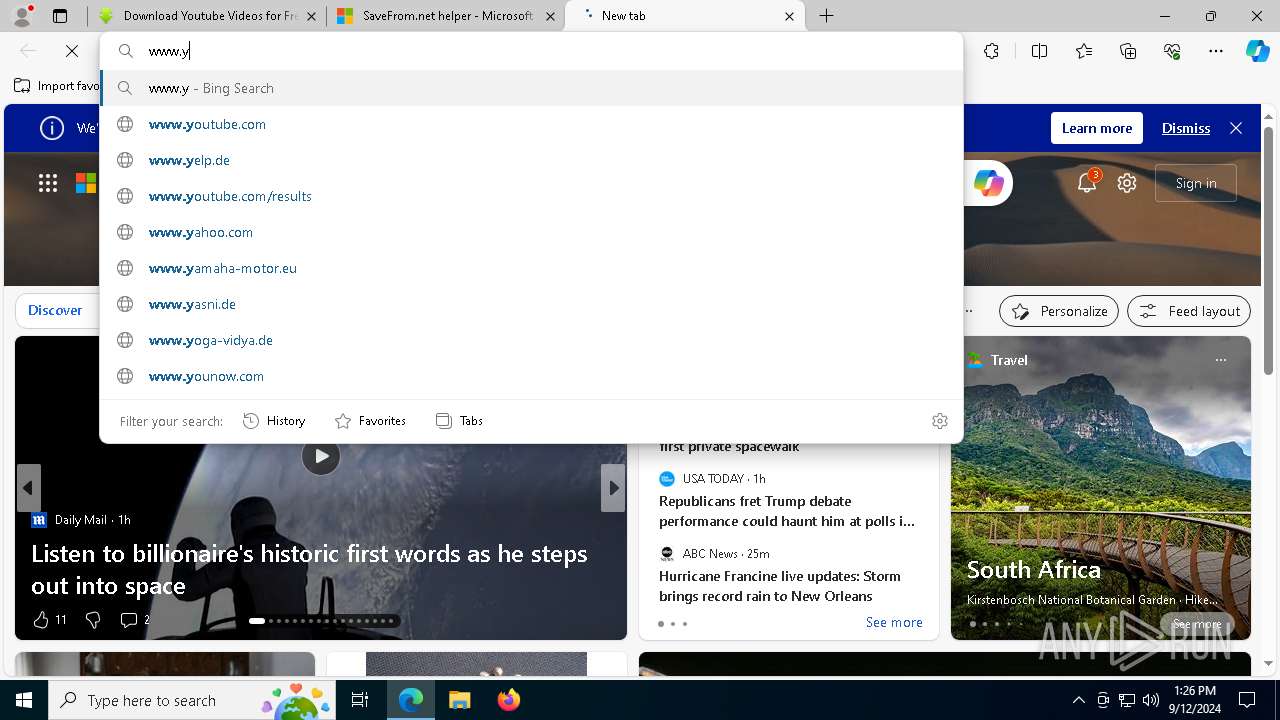
Task: Open South Africa travel card
Action: [1101, 488]
